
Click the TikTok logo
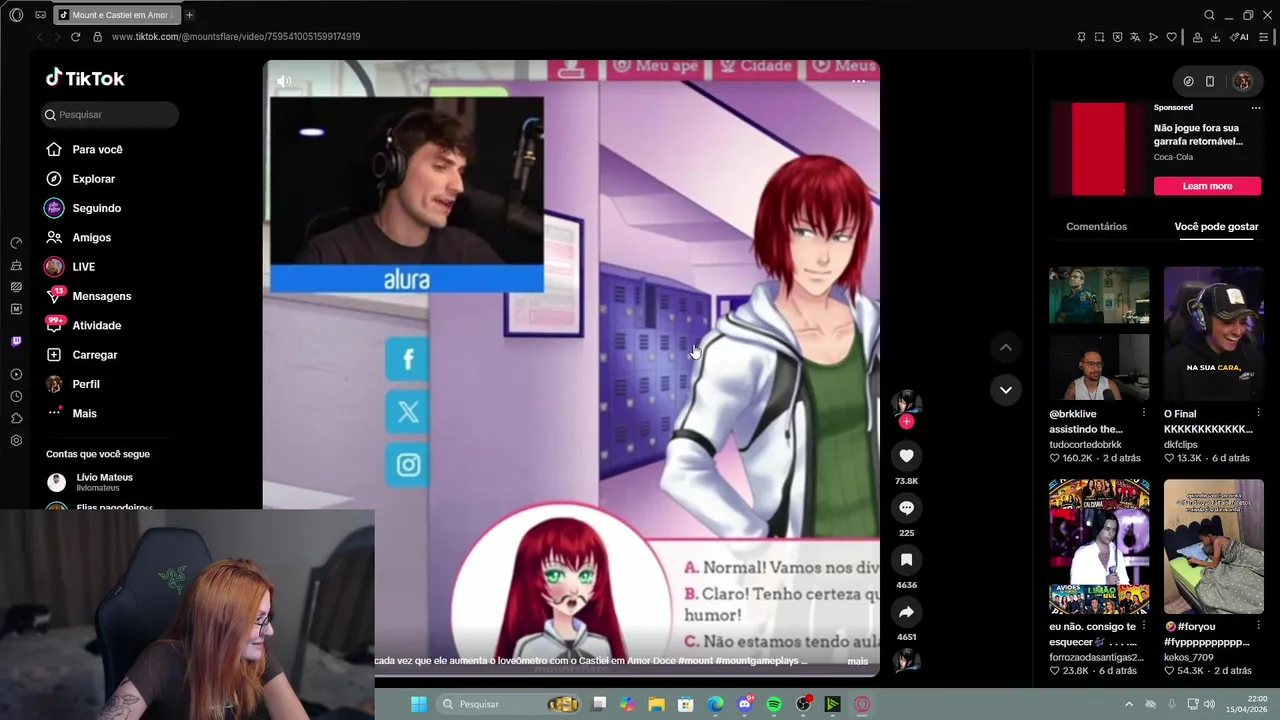[85, 78]
